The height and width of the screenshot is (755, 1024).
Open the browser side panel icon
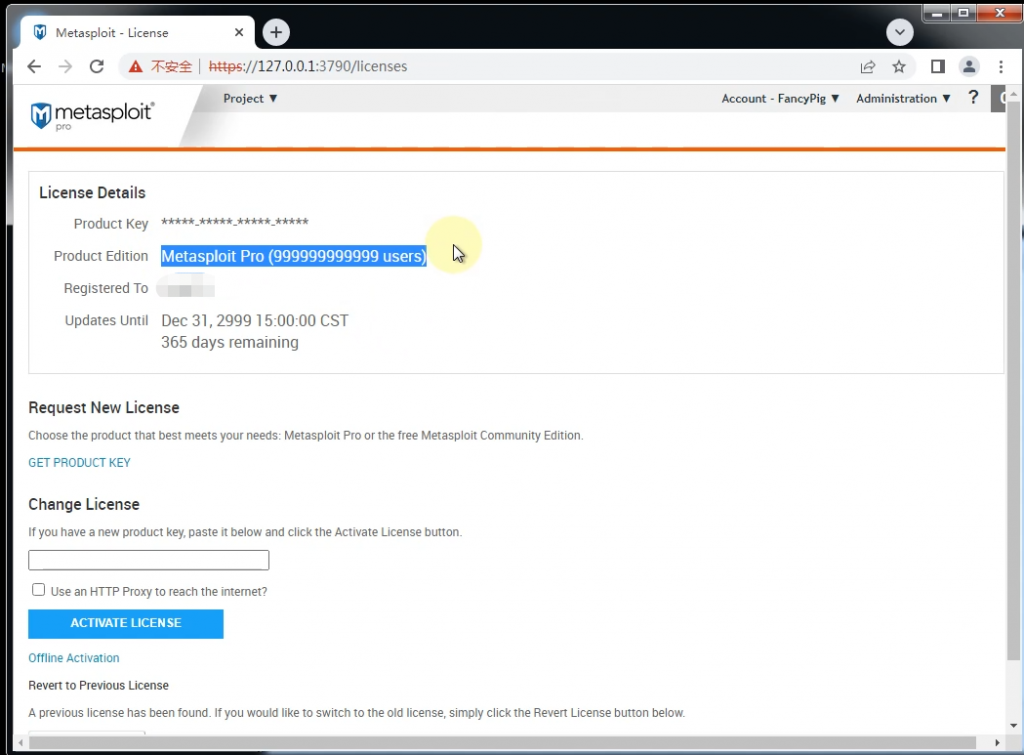938,67
